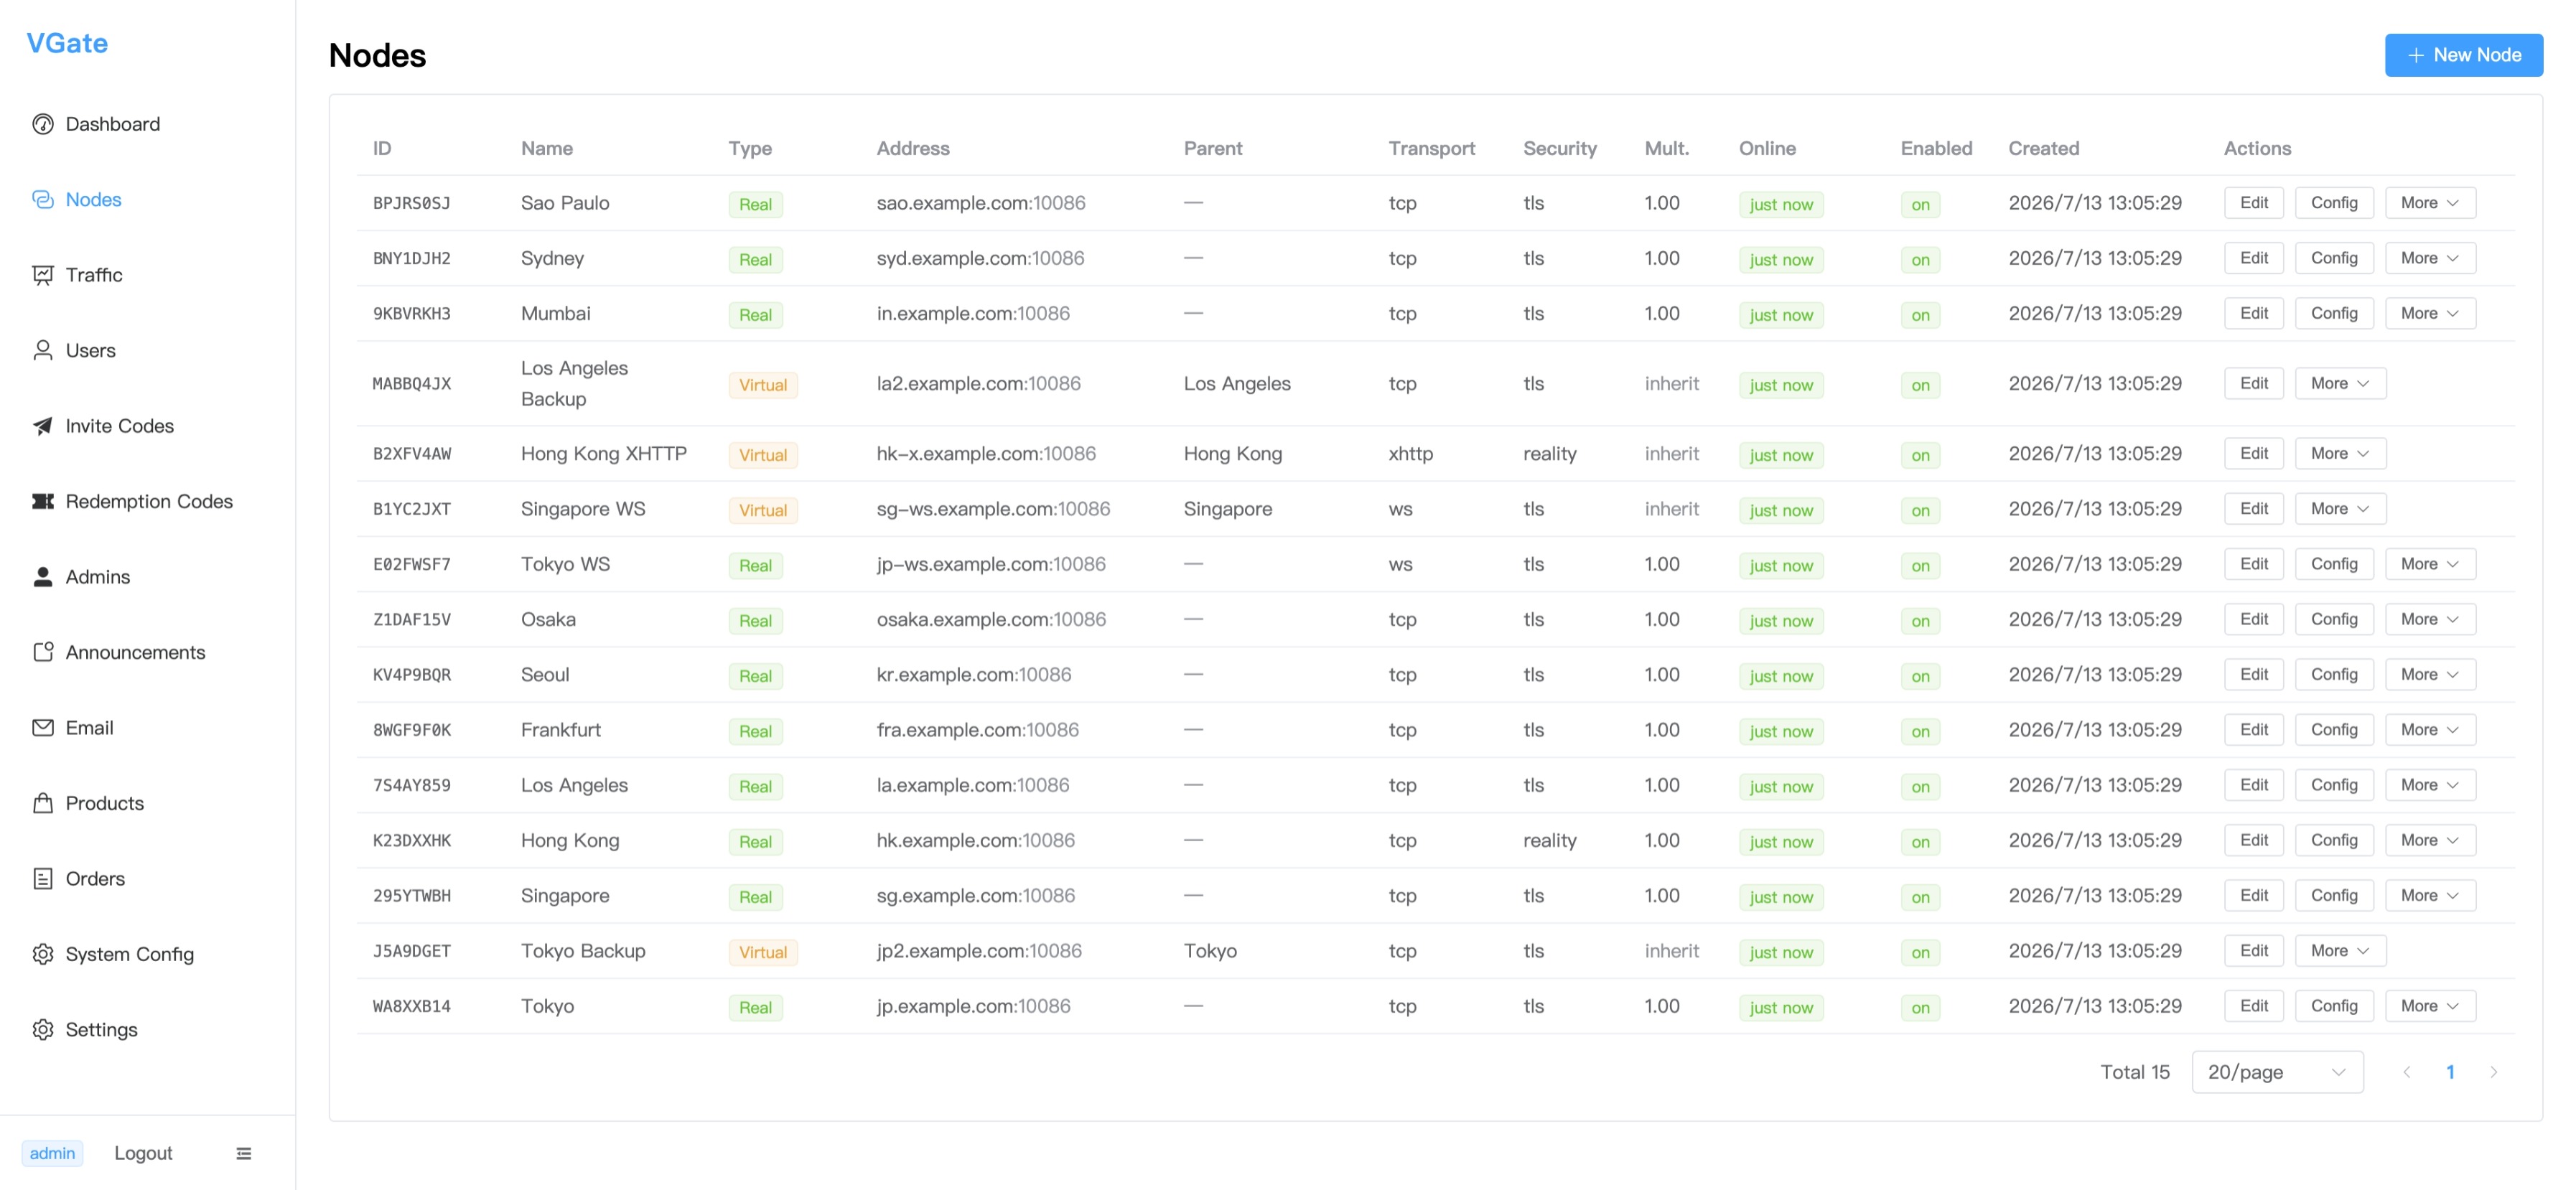The width and height of the screenshot is (2576, 1190).
Task: Expand the More dropdown for Sydney
Action: (x=2430, y=258)
